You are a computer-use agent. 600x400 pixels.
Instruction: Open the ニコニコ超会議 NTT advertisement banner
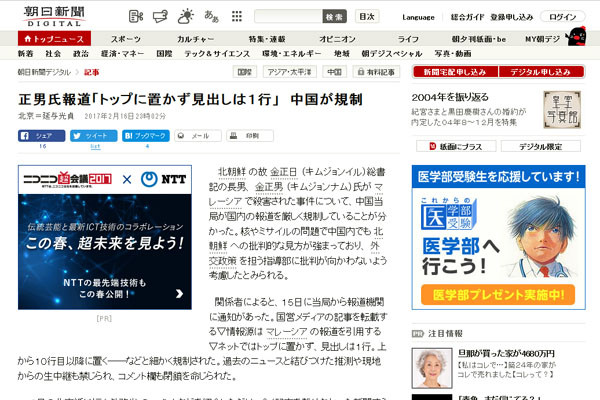pos(104,237)
